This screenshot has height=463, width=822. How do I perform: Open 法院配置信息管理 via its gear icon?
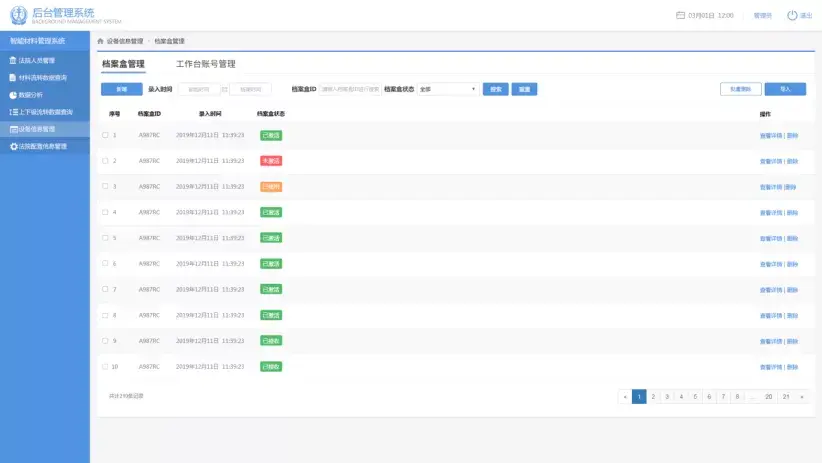point(14,146)
